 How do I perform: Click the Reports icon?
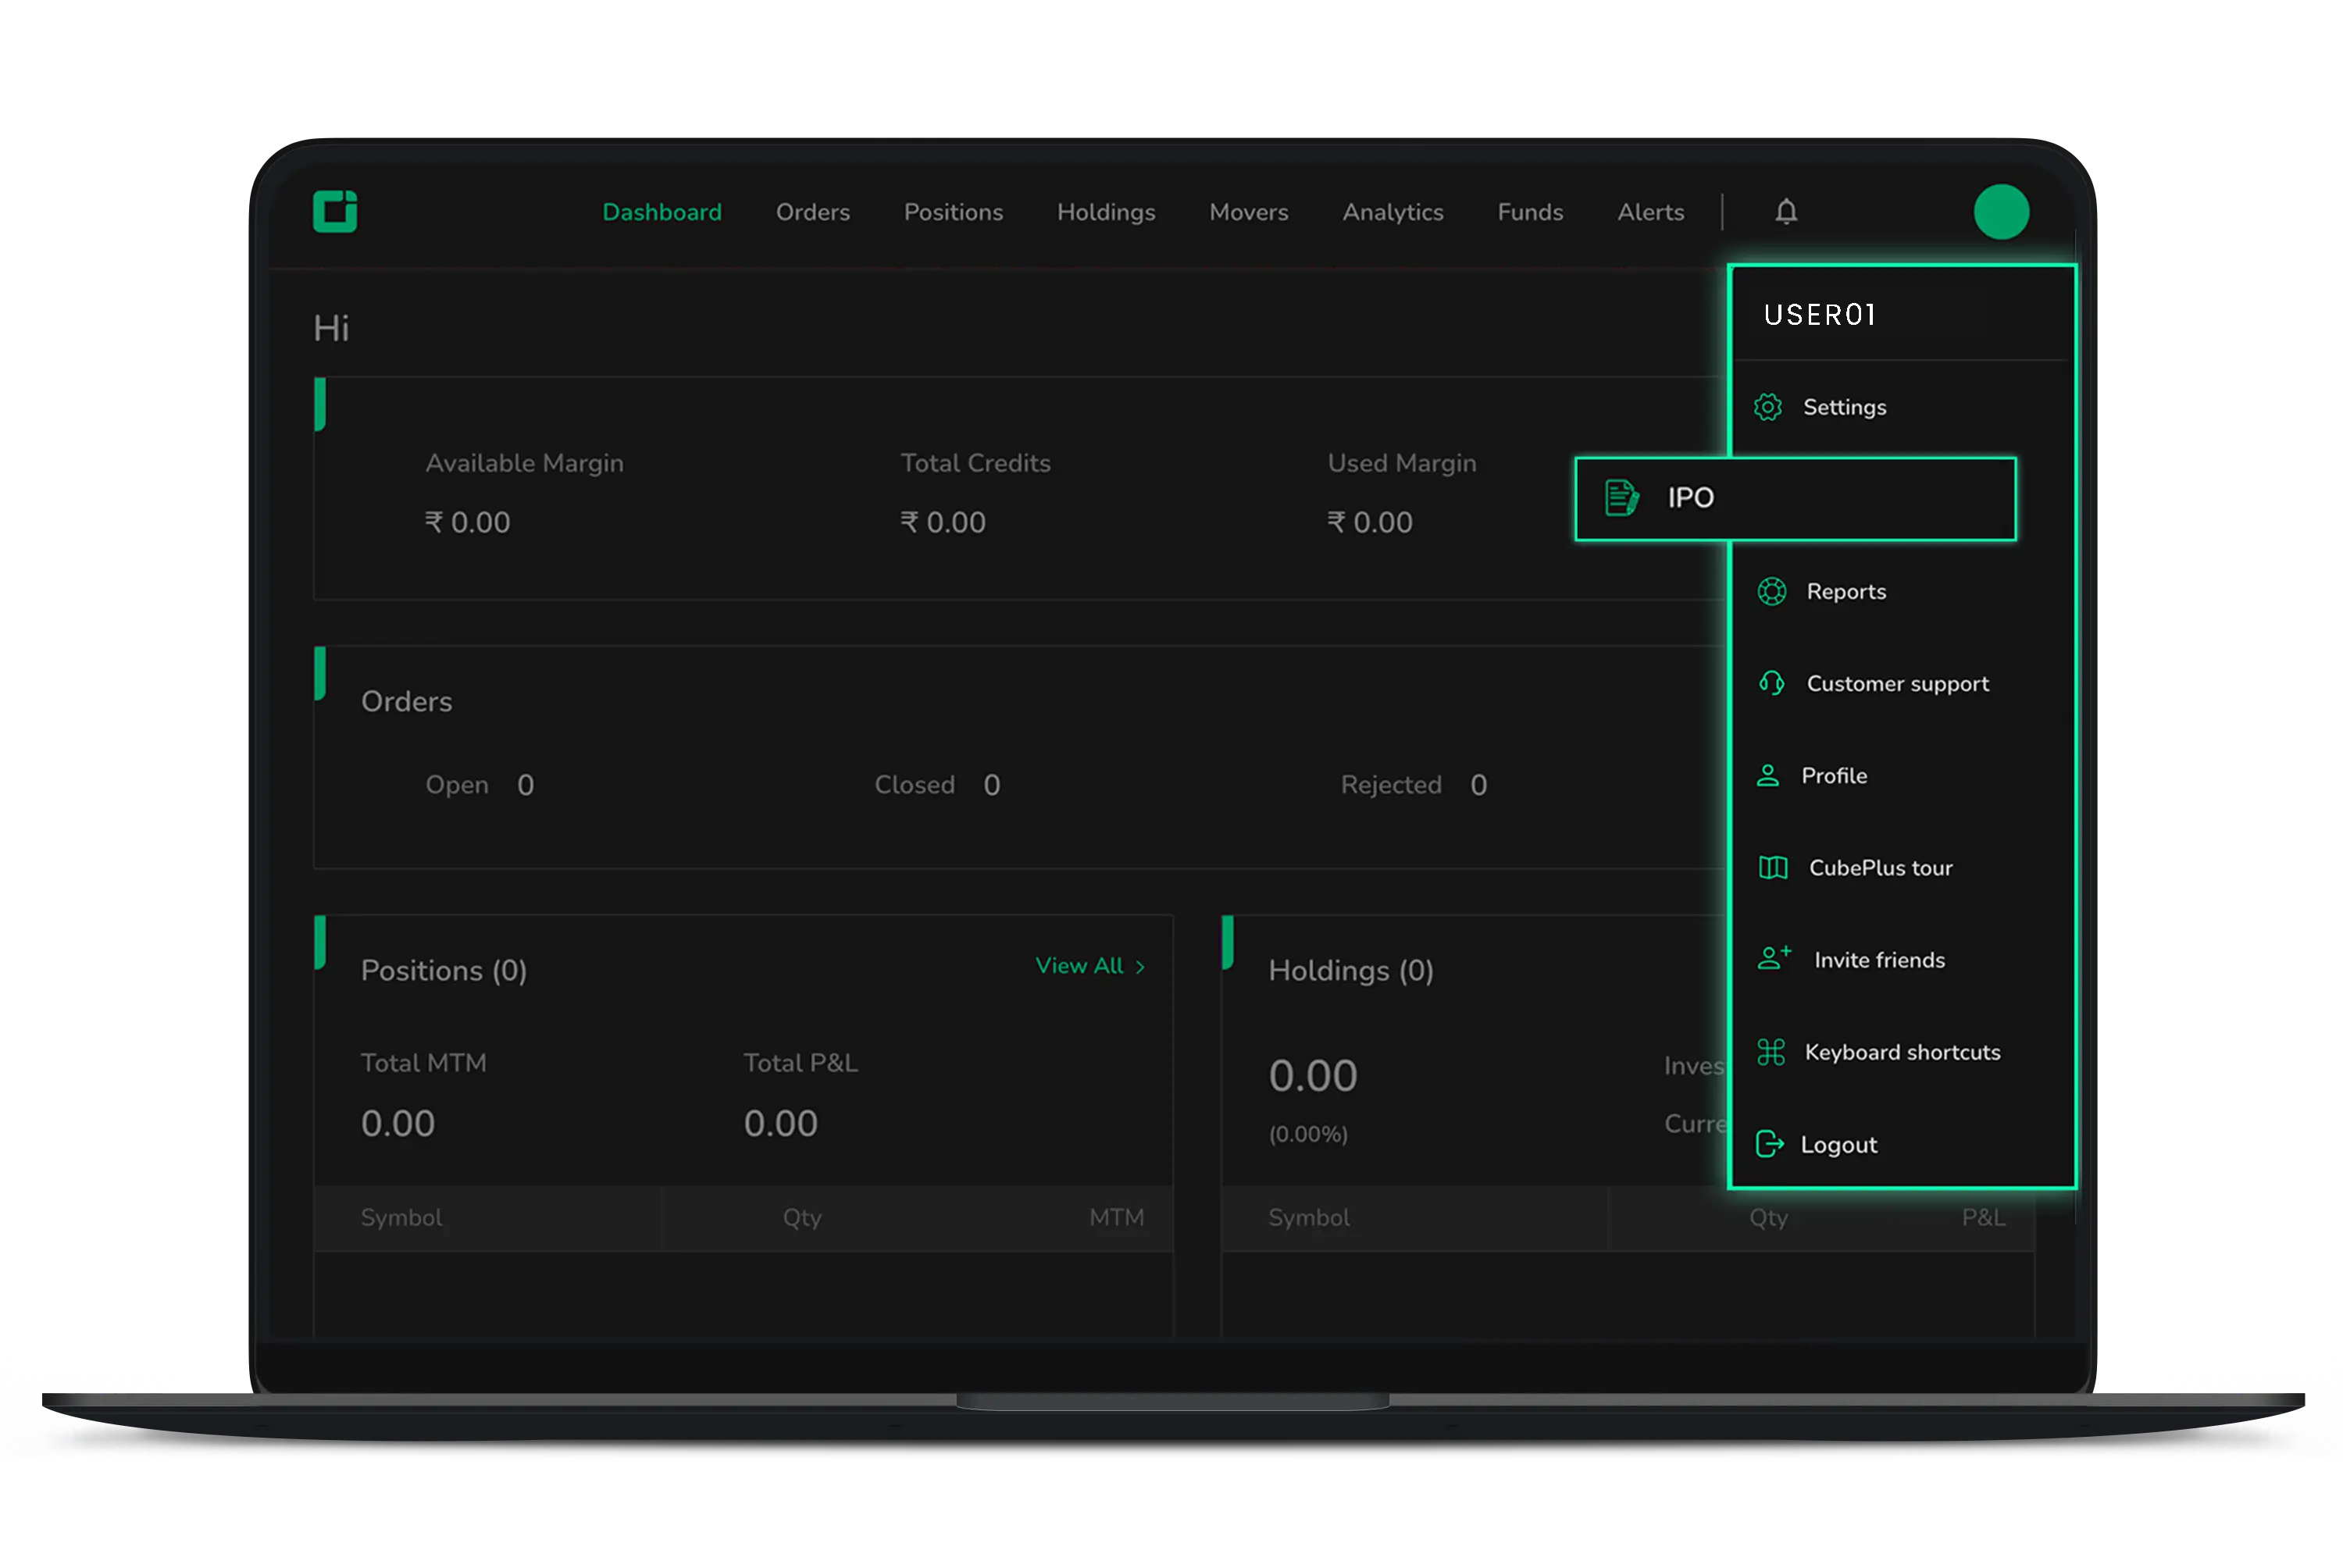pos(1771,592)
